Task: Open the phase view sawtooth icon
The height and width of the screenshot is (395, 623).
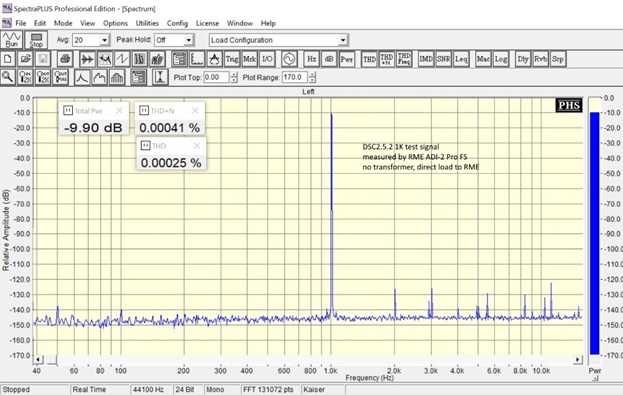Action: click(x=122, y=59)
